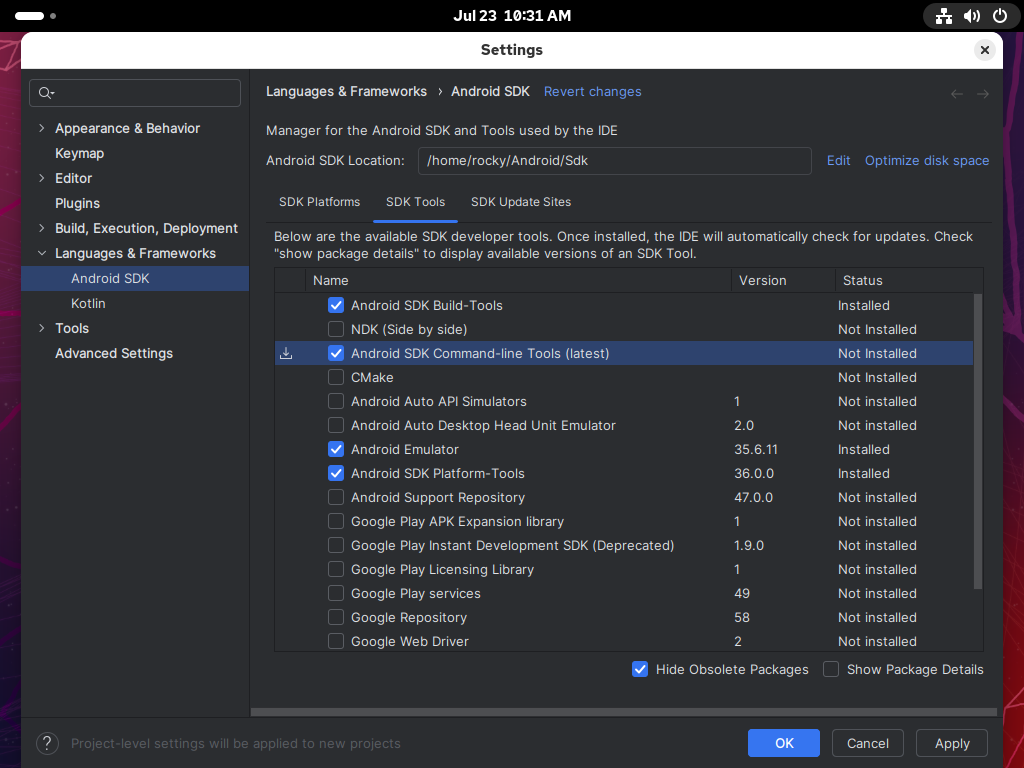Click Edit link for SDK location
Screen dimensions: 1024x768
pos(838,161)
